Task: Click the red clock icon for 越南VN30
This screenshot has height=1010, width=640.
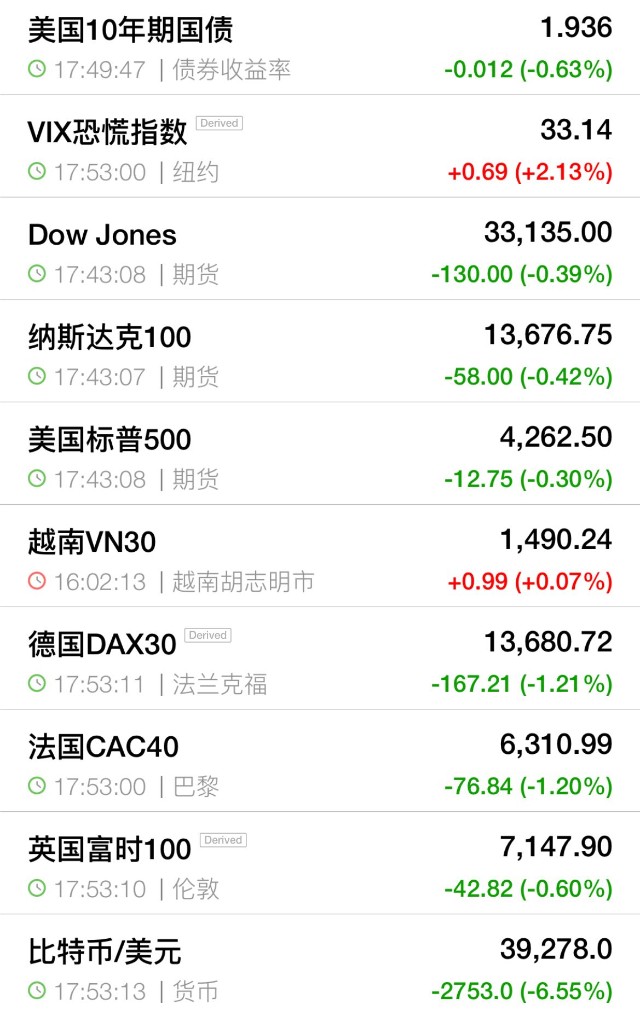Action: coord(37,582)
